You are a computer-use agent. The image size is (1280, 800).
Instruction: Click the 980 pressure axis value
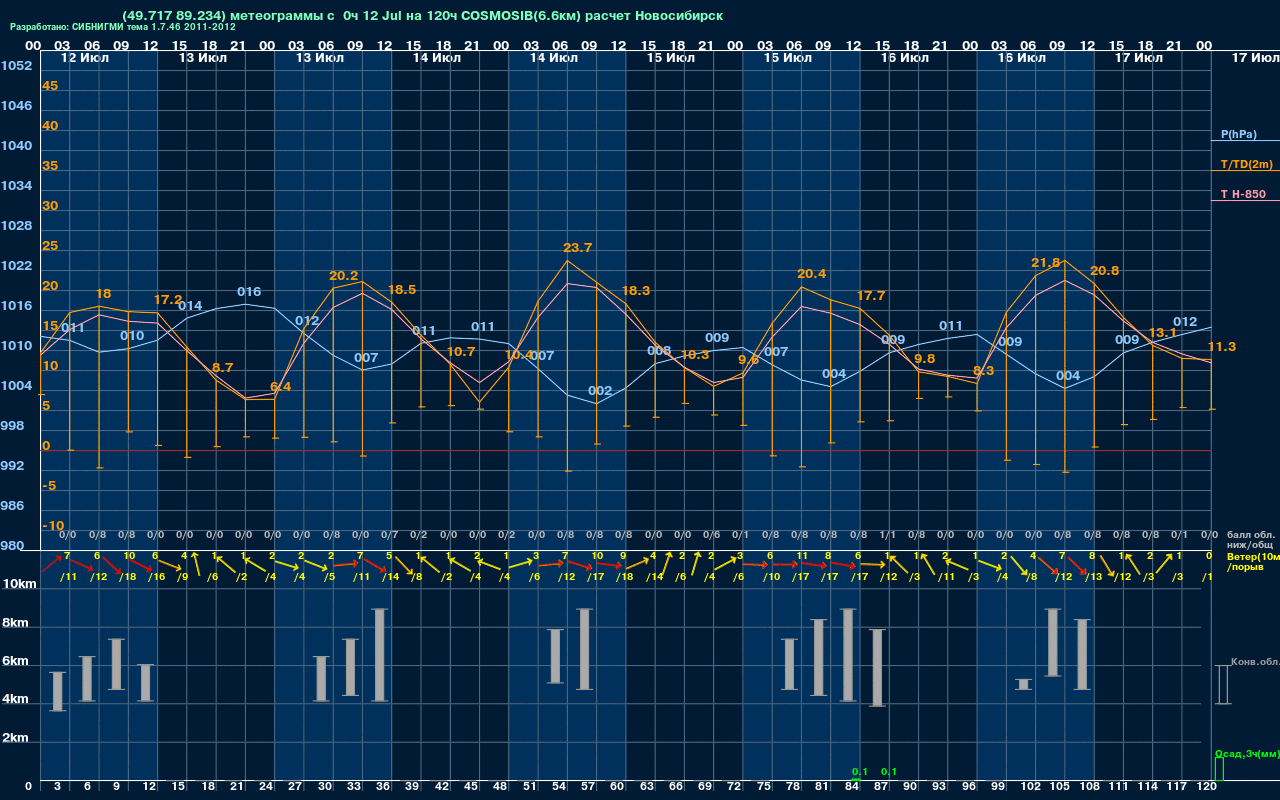point(12,545)
